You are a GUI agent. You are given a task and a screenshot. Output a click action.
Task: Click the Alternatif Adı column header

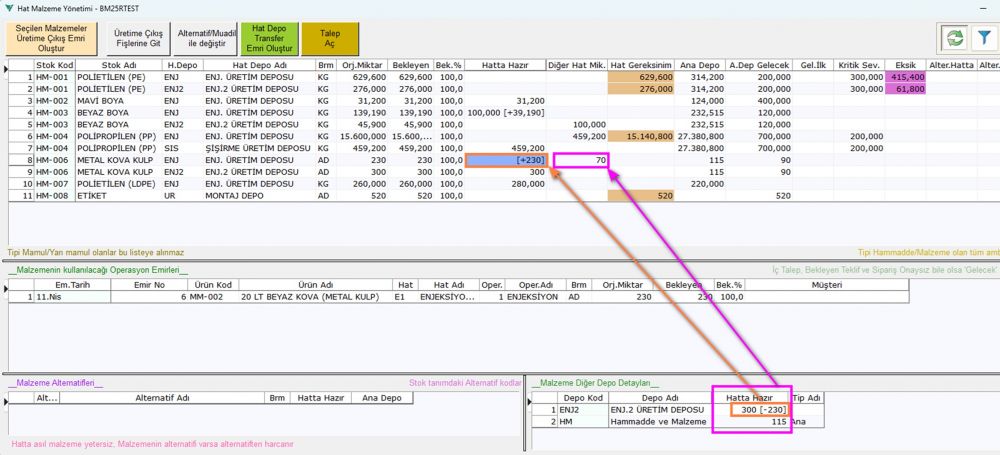coord(162,398)
